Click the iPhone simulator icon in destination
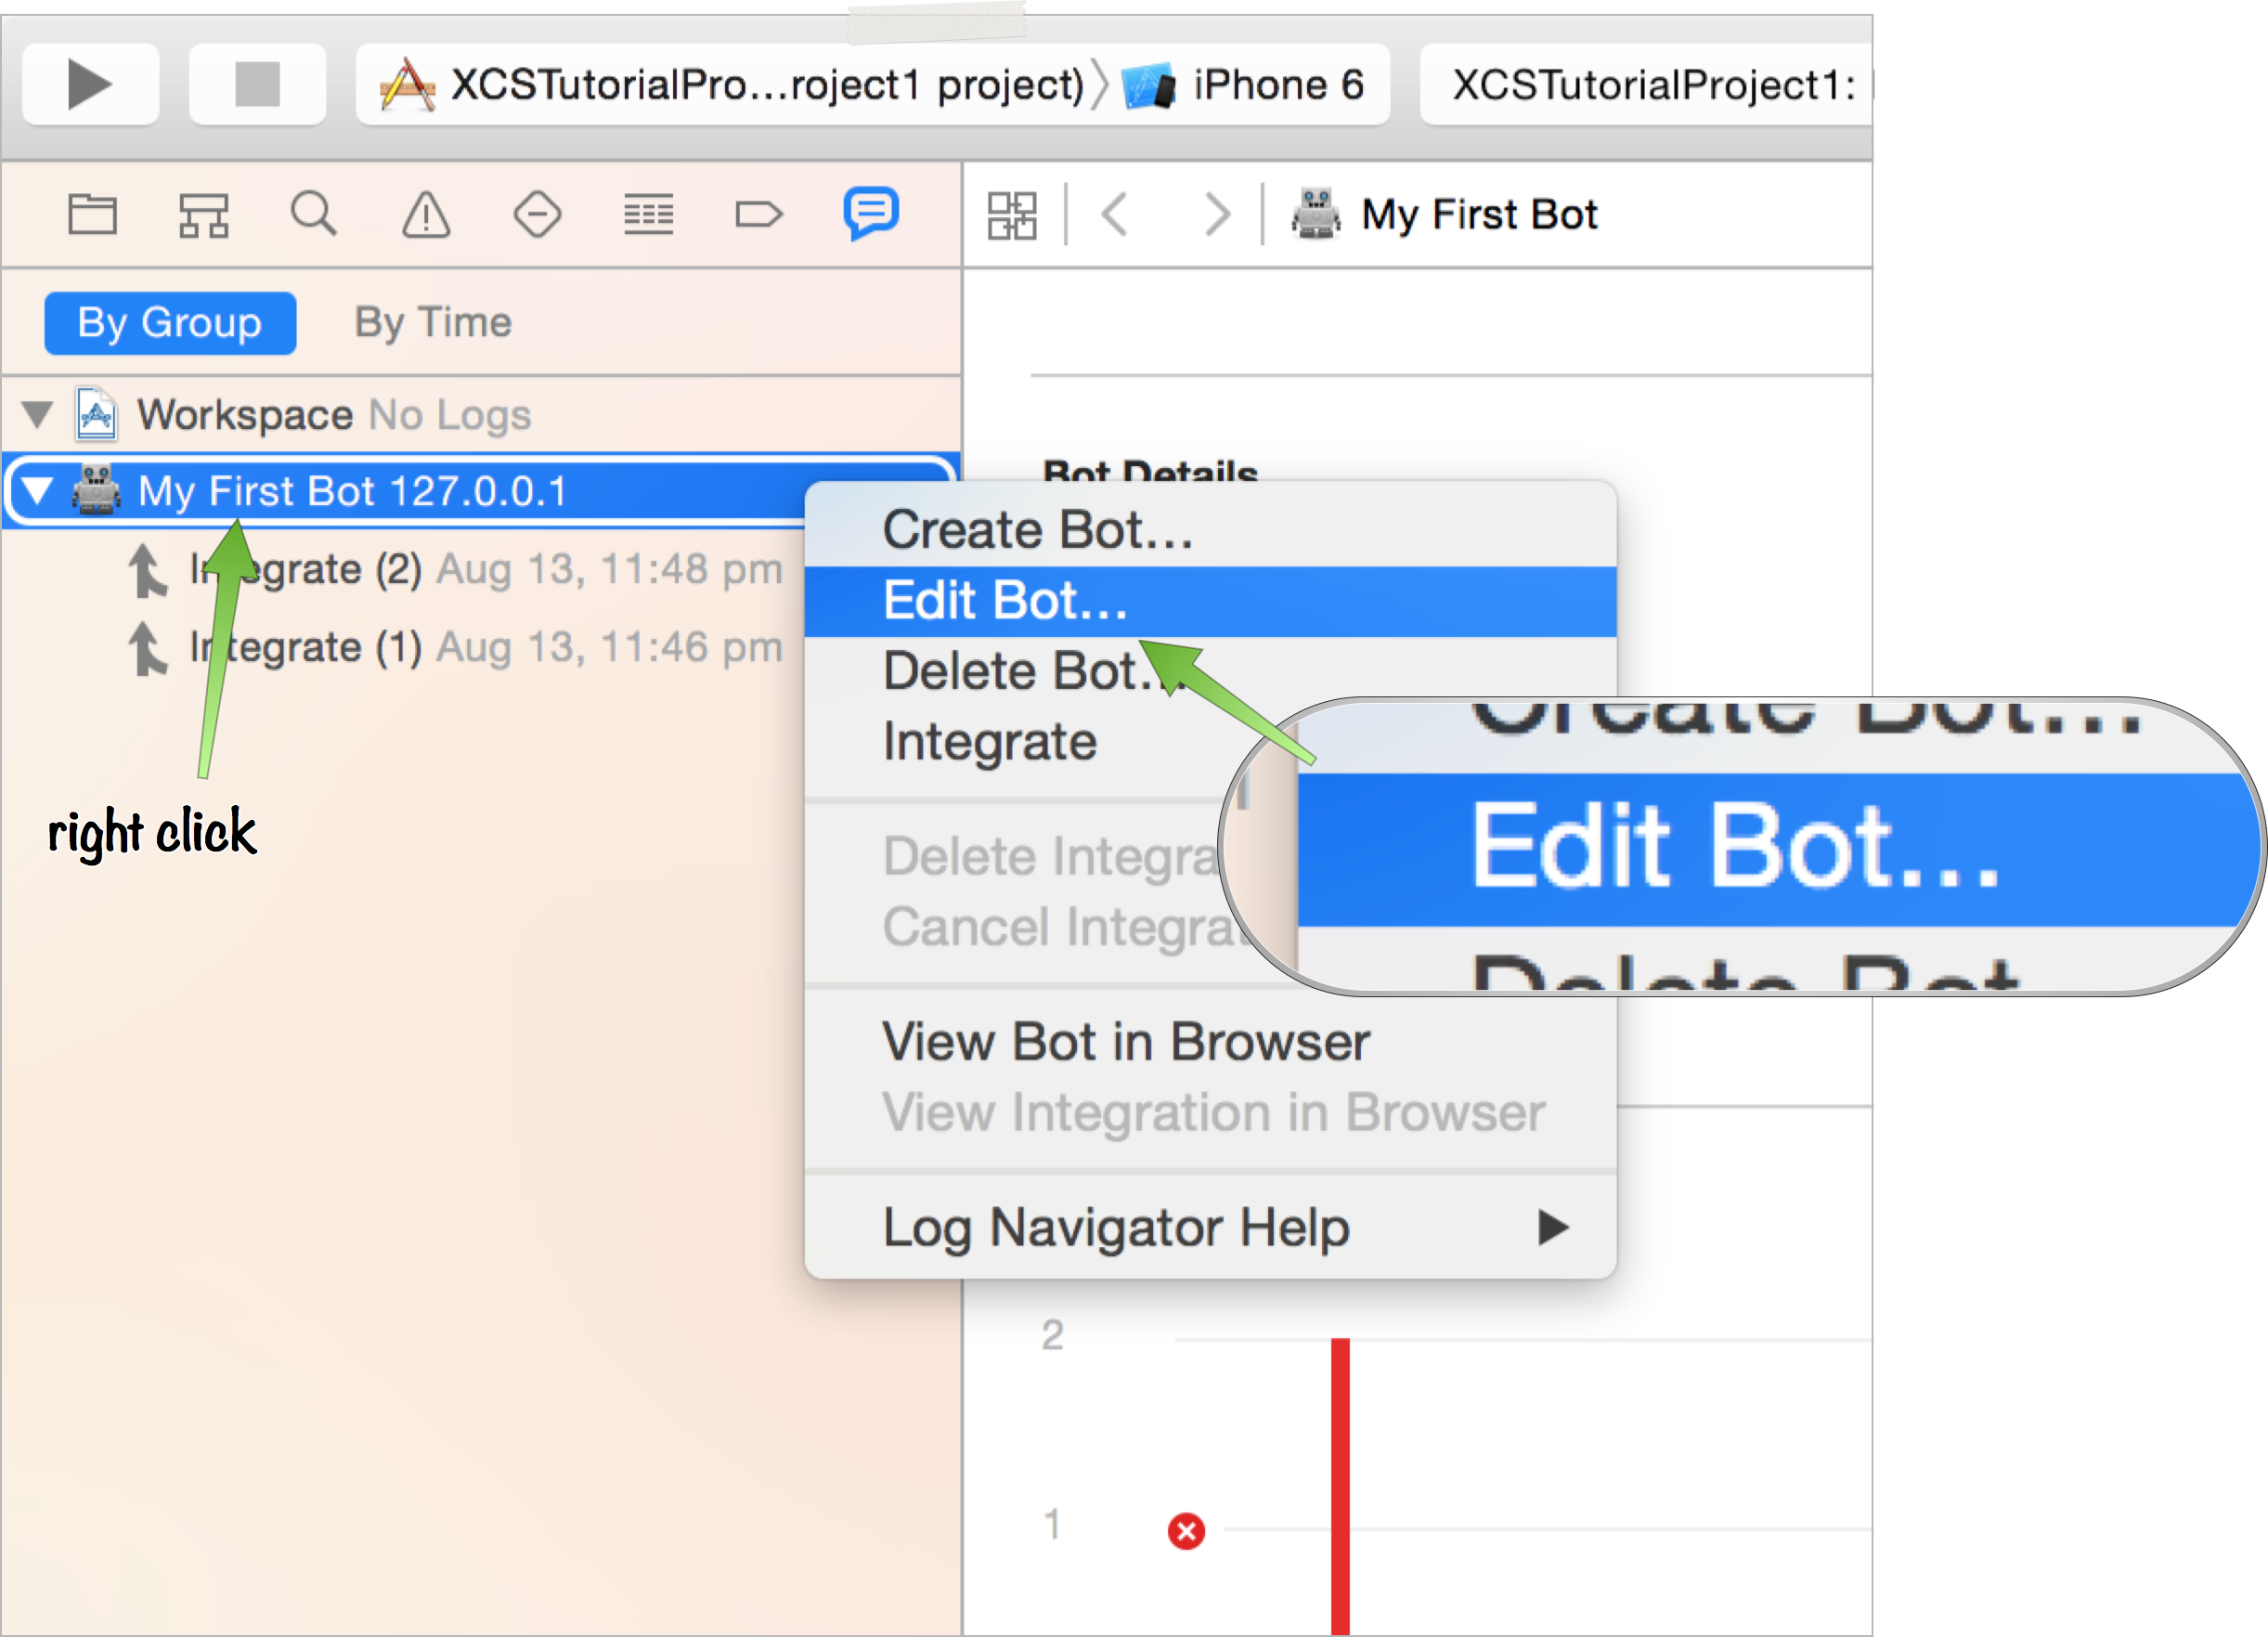The width and height of the screenshot is (2268, 1637). pyautogui.click(x=1149, y=86)
